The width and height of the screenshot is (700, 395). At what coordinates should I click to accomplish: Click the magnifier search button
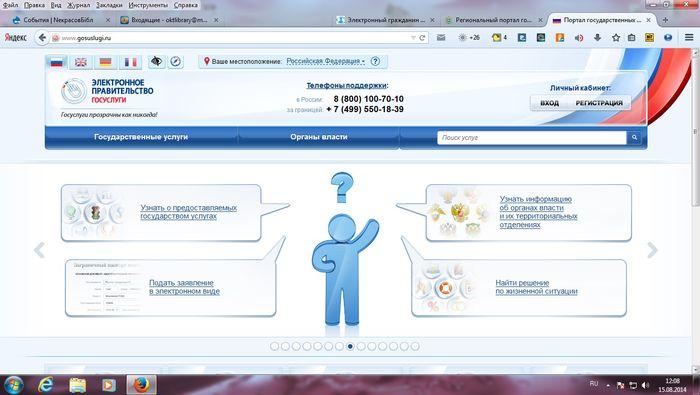[x=634, y=138]
